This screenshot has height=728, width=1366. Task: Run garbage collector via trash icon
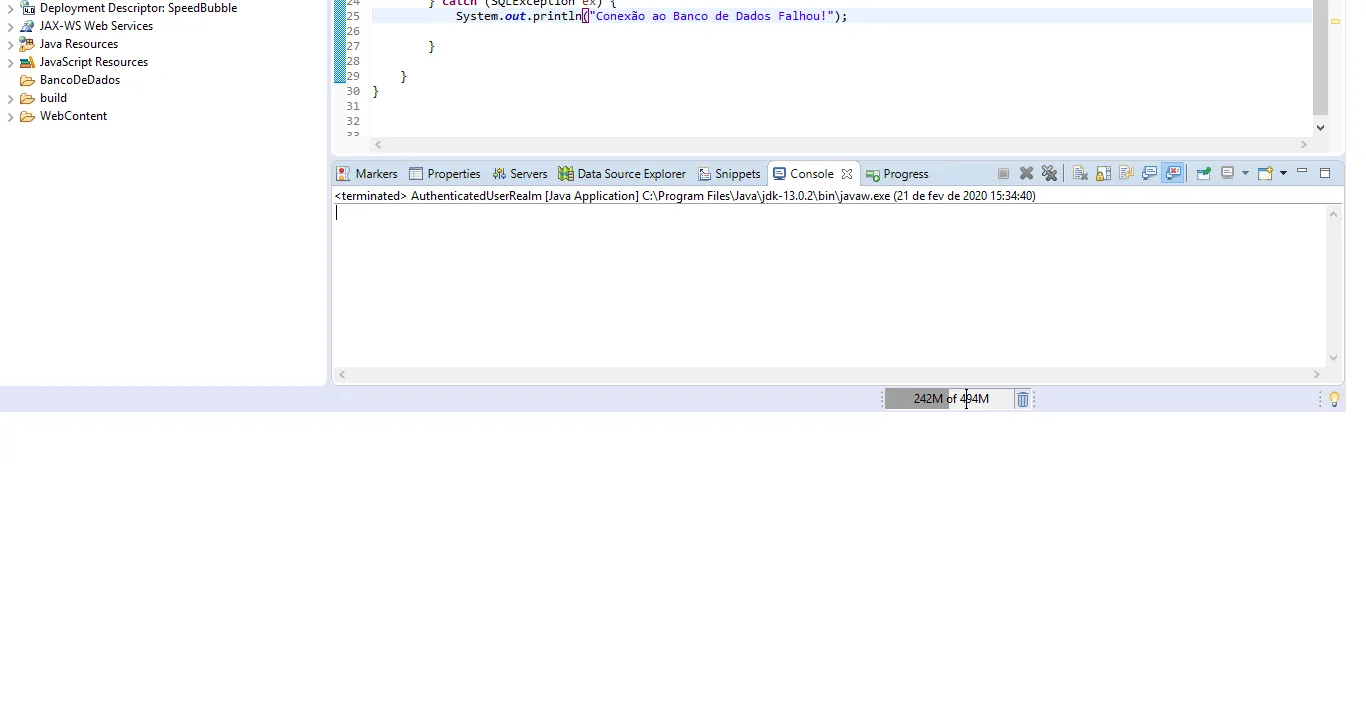pos(1022,400)
